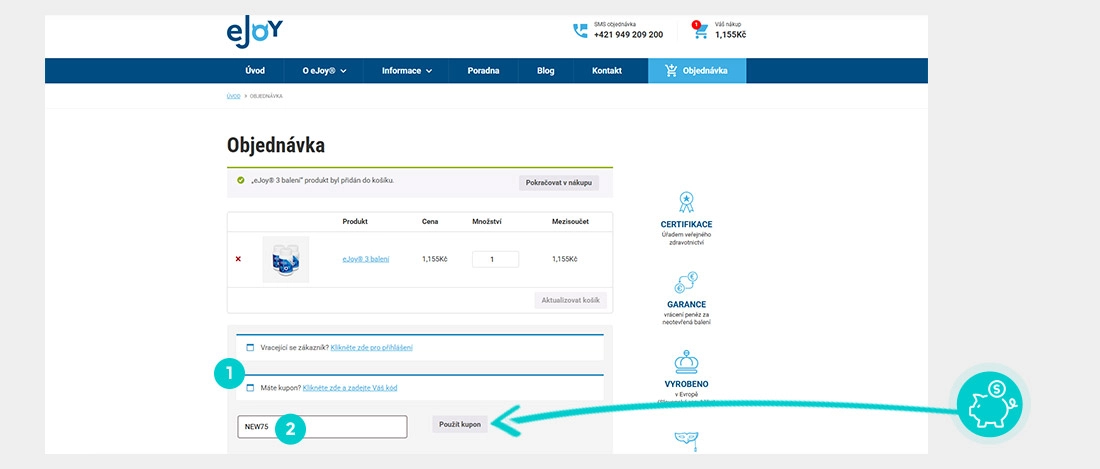Open the eJoy® 3 balení product link

(x=365, y=259)
